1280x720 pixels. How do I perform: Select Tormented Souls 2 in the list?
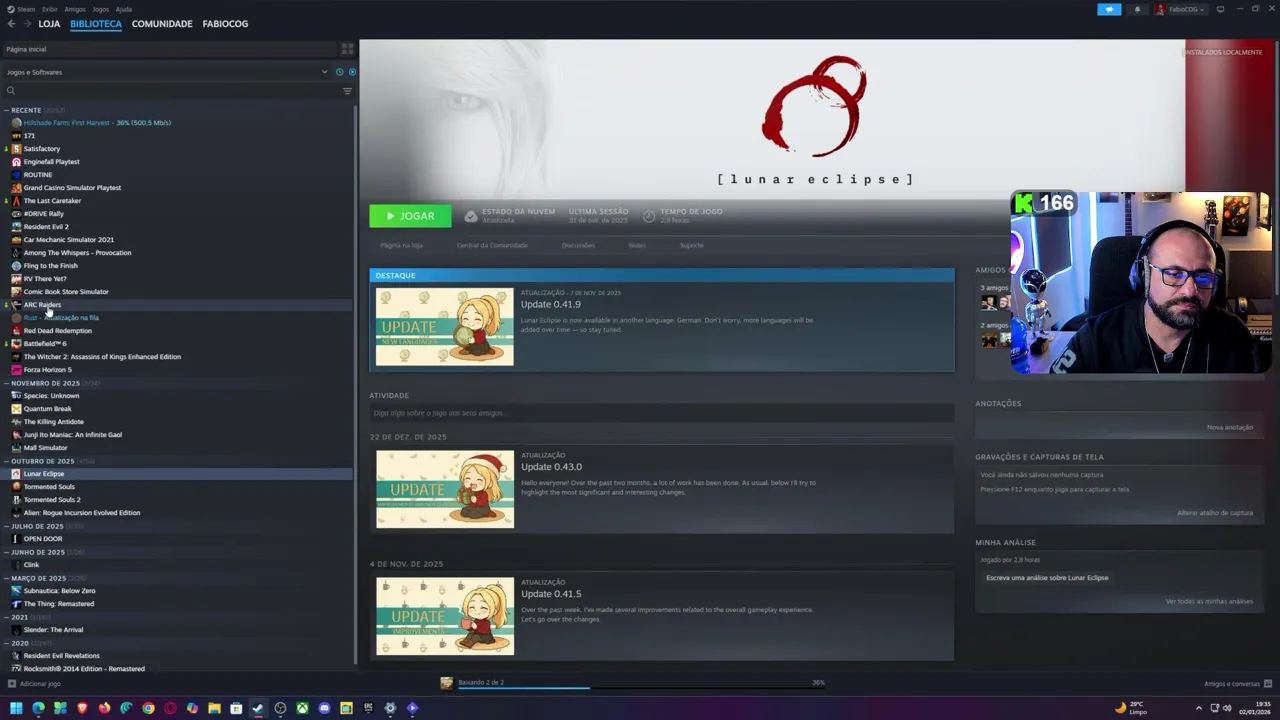click(52, 500)
